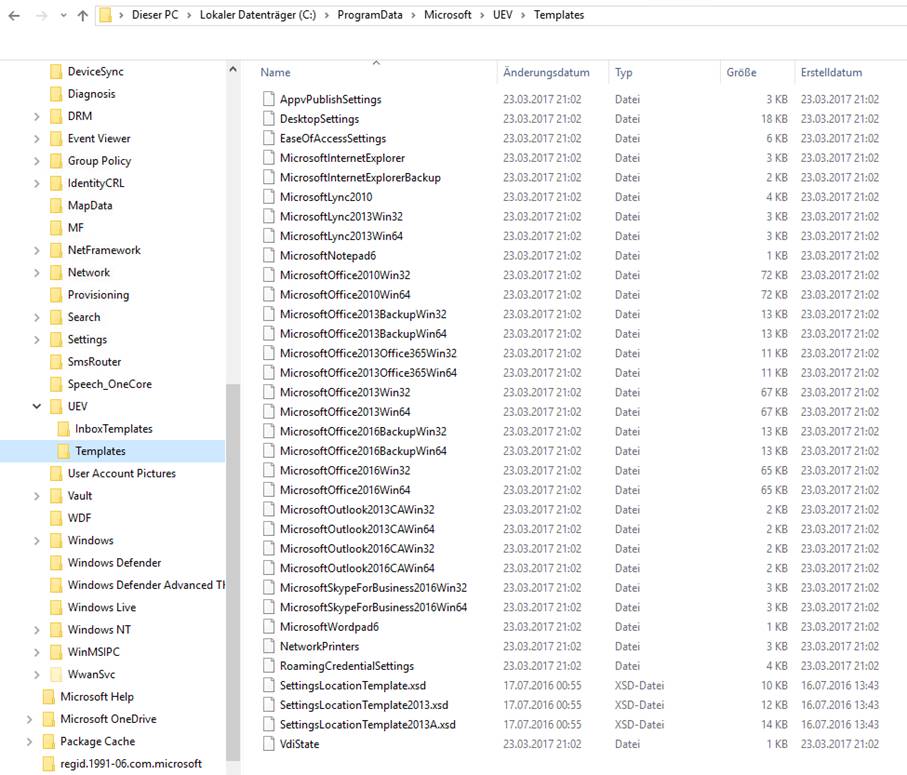Select MicrosoftLync2013Win64 file name
The image size is (907, 775).
point(341,236)
